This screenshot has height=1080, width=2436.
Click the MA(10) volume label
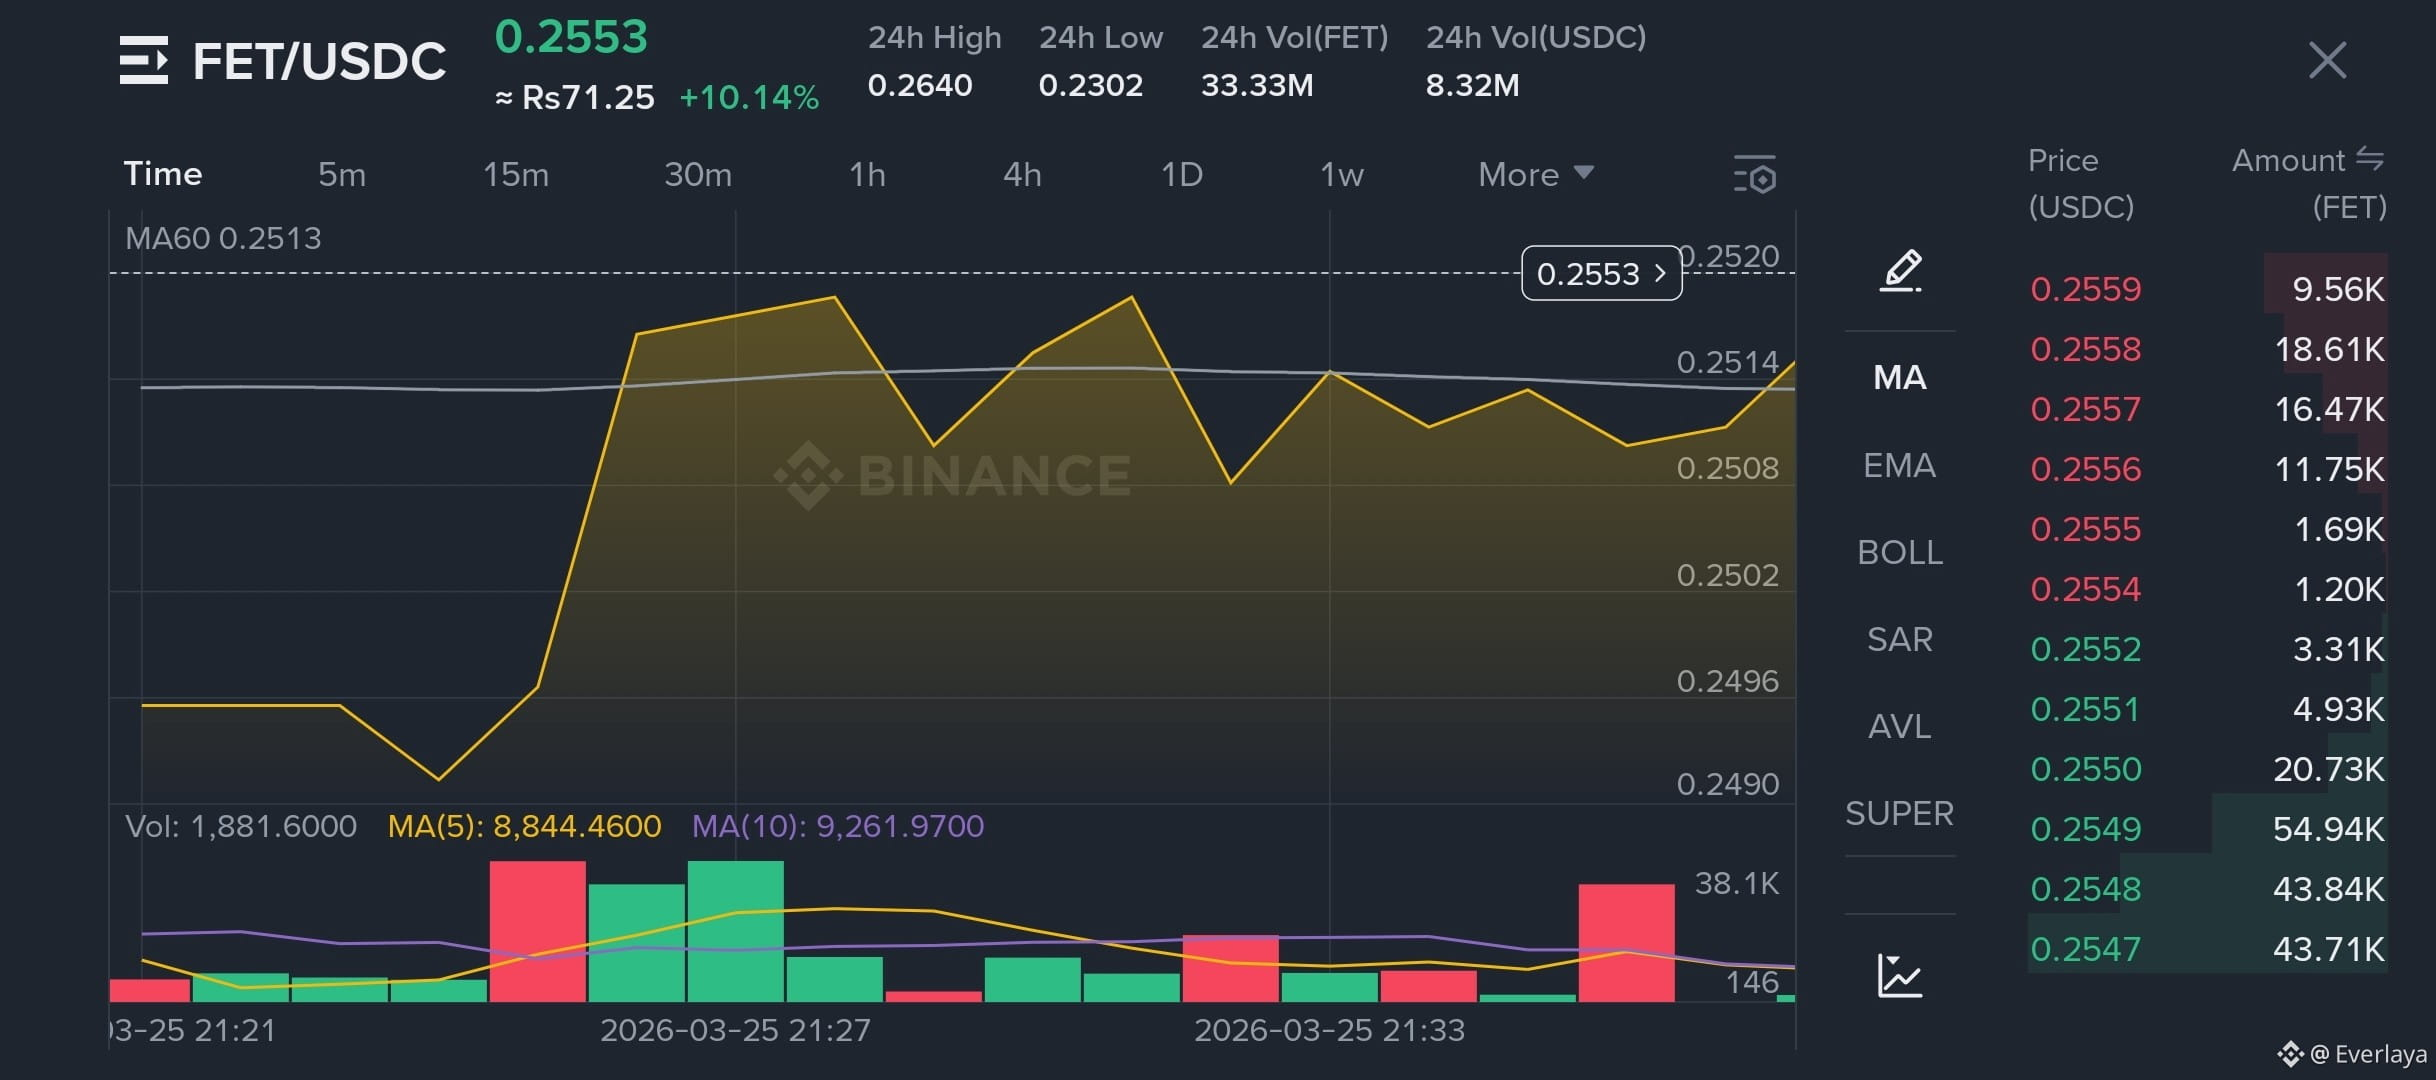[838, 826]
